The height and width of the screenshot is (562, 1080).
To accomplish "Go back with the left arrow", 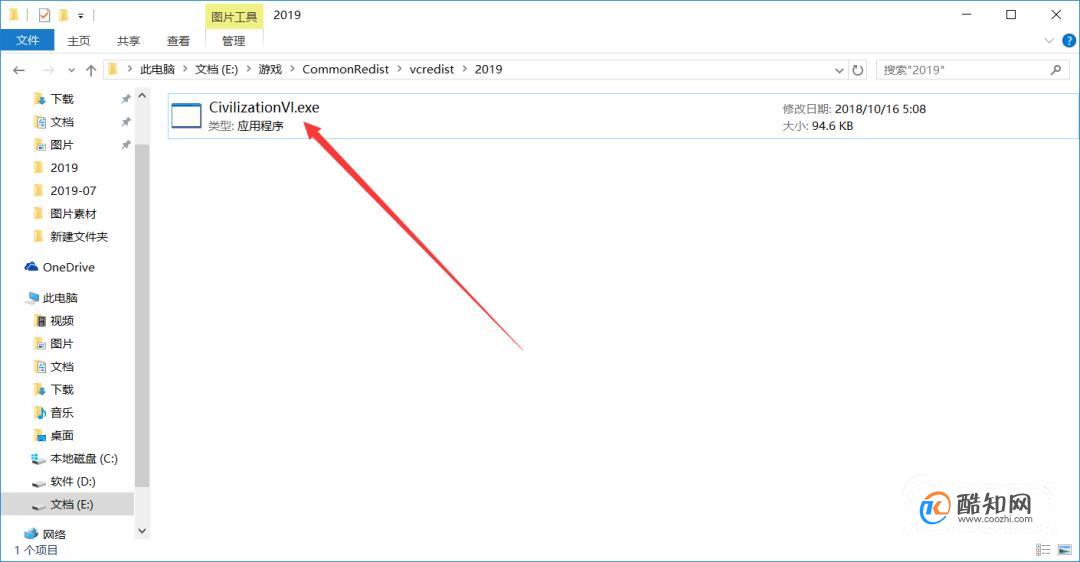I will tap(19, 70).
